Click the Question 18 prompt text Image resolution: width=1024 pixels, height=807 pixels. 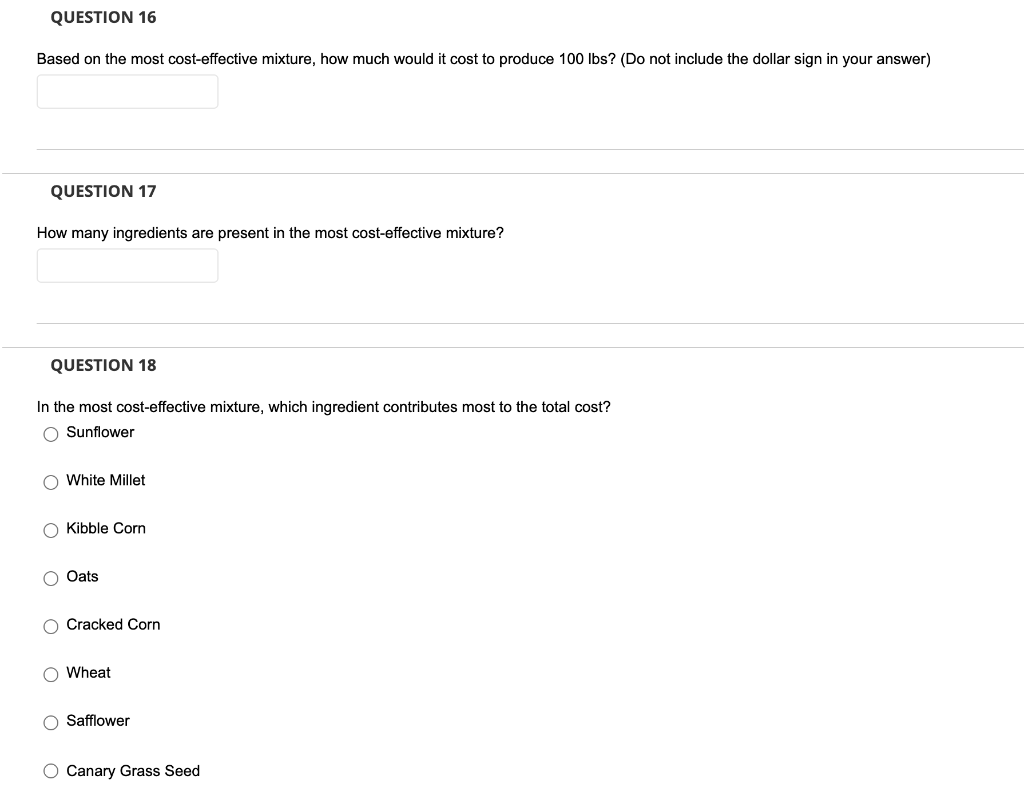point(323,406)
